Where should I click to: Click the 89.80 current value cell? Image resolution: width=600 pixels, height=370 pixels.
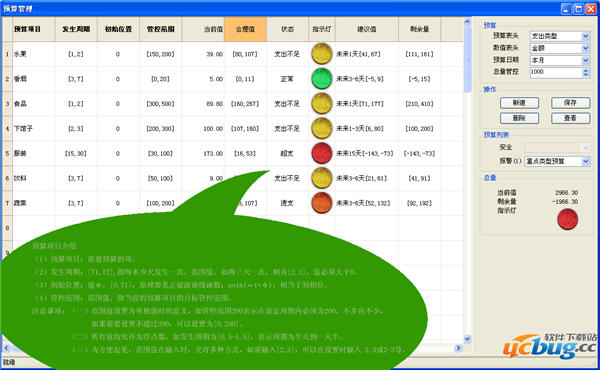(203, 104)
